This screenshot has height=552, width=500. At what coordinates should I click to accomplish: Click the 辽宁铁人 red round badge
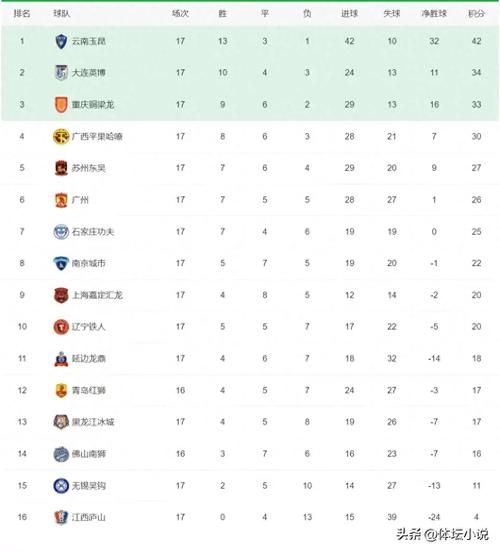click(61, 327)
